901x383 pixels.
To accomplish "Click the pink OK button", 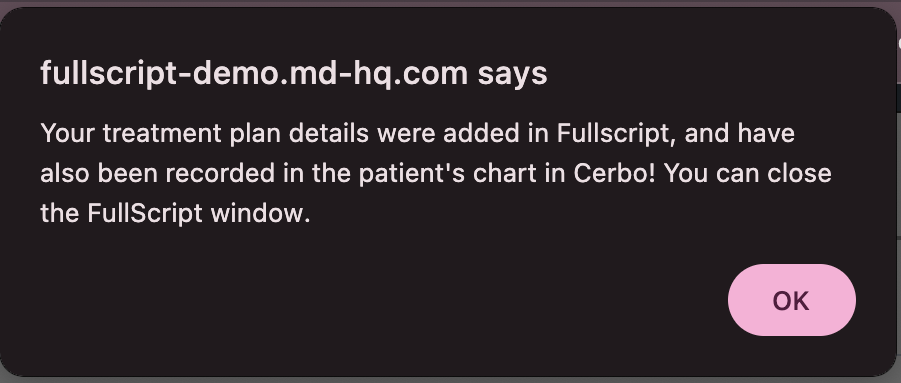I will 791,300.
